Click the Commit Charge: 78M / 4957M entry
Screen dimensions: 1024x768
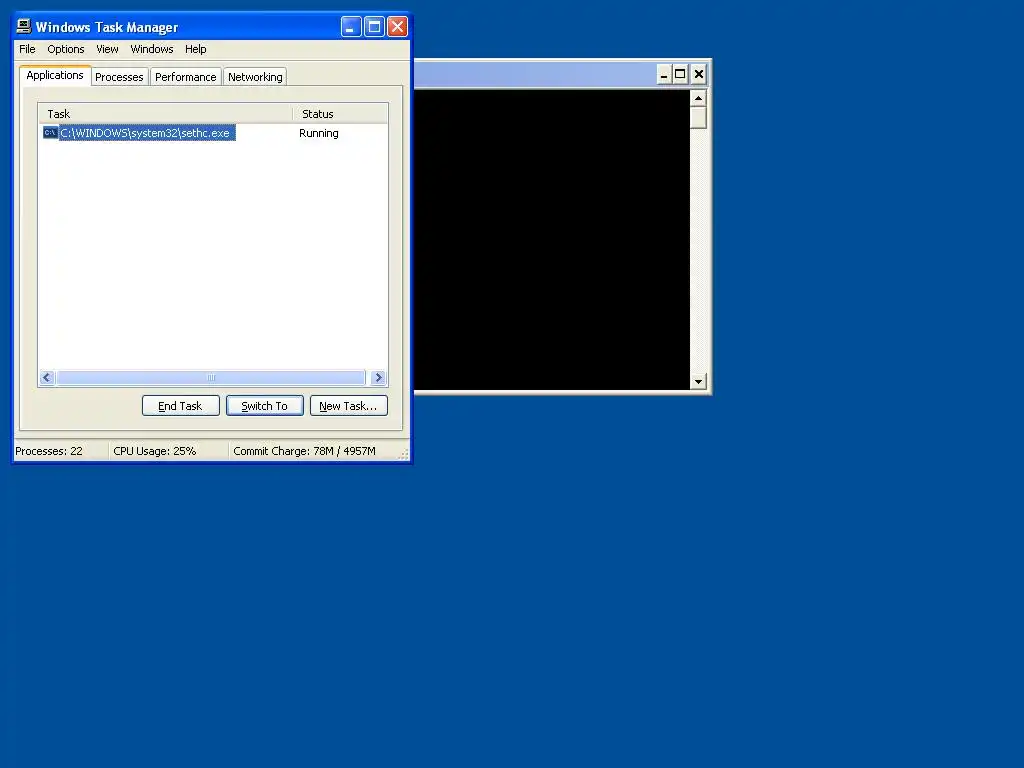pos(304,451)
